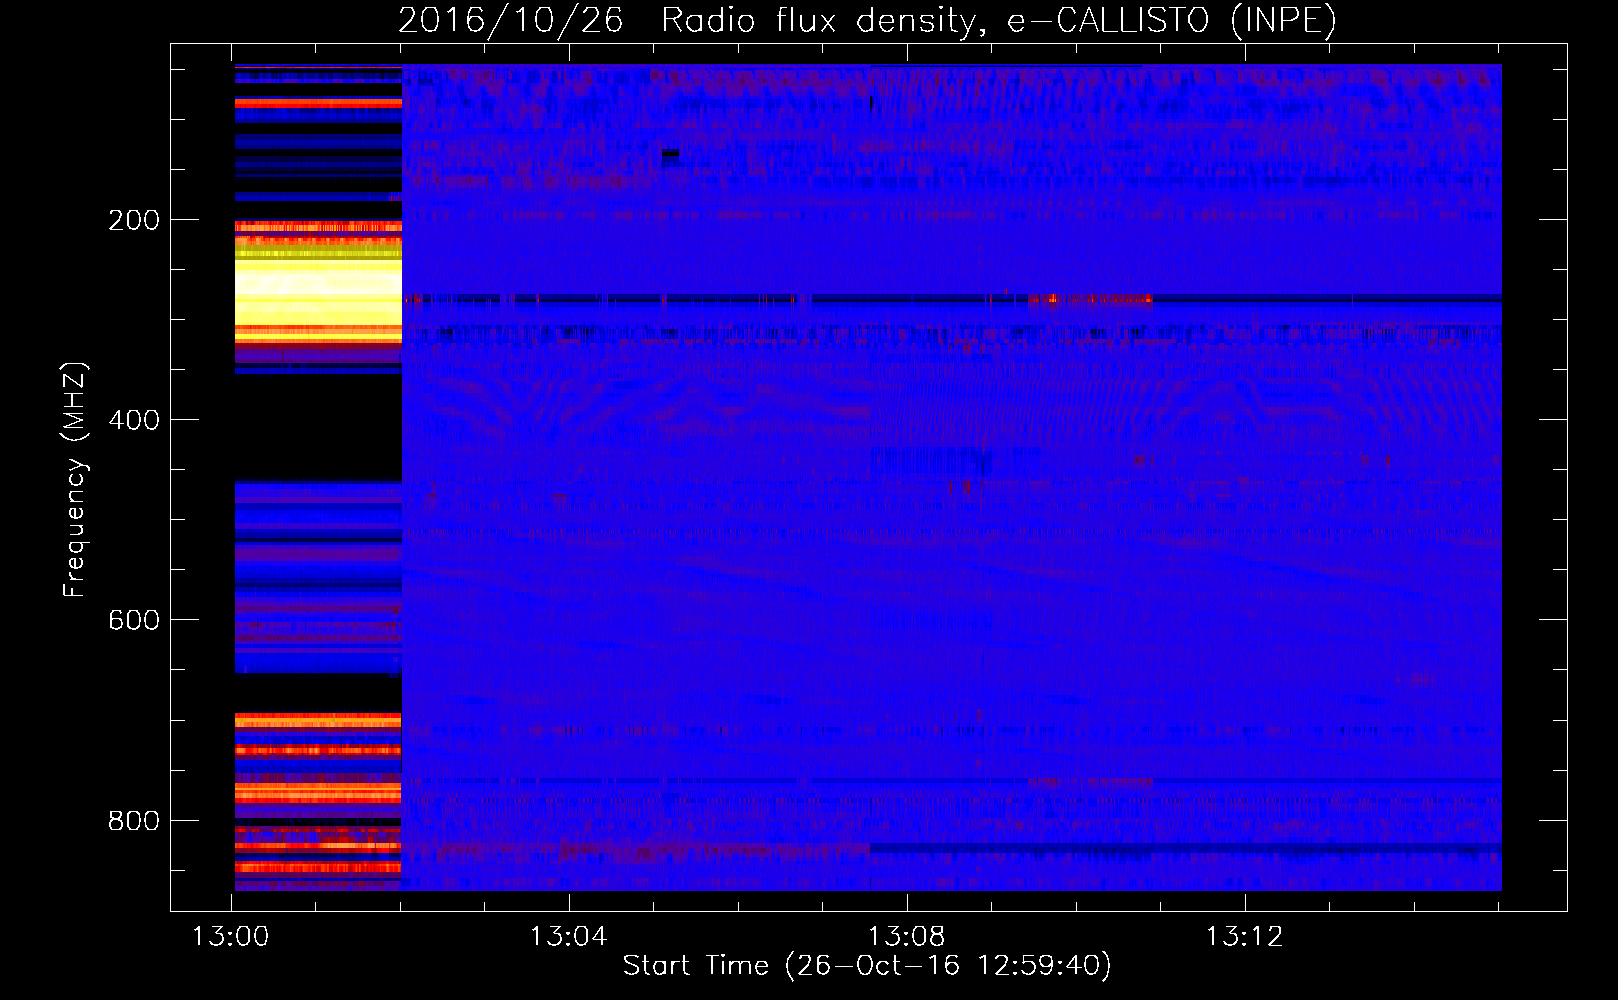Click the '200' frequency tick label
This screenshot has width=1618, height=1000.
pyautogui.click(x=134, y=220)
